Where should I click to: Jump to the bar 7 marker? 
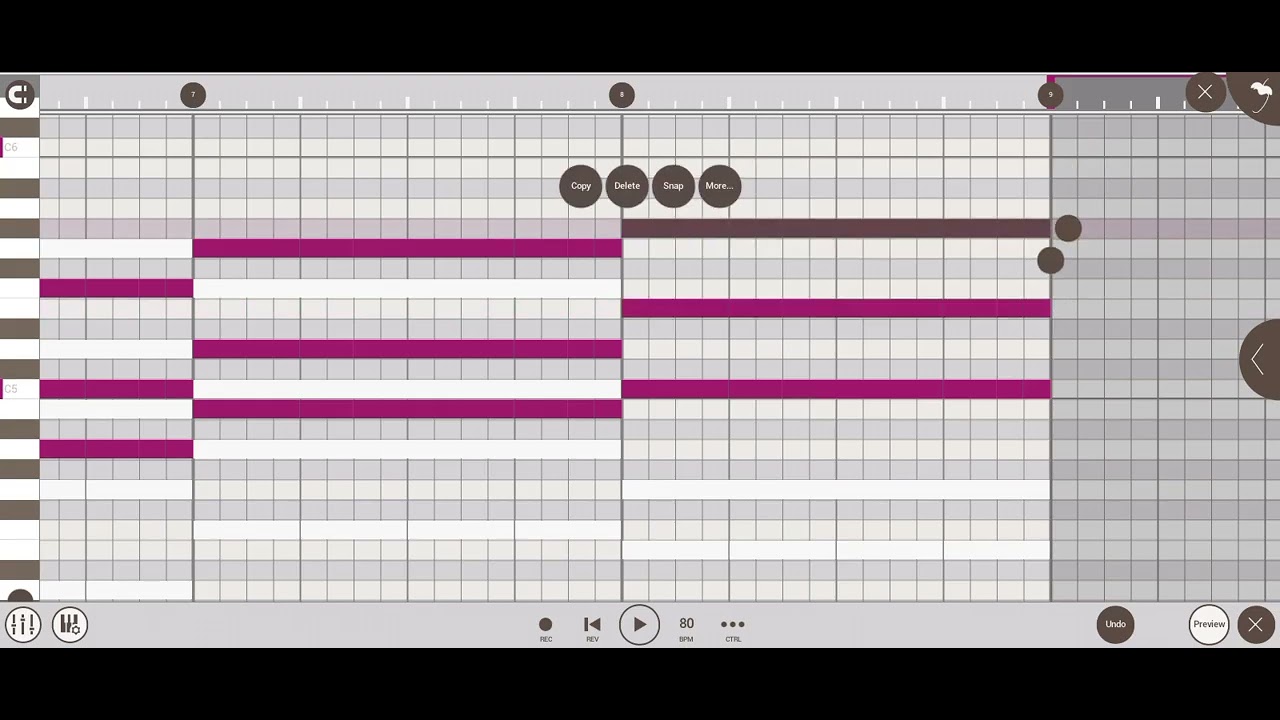click(193, 95)
